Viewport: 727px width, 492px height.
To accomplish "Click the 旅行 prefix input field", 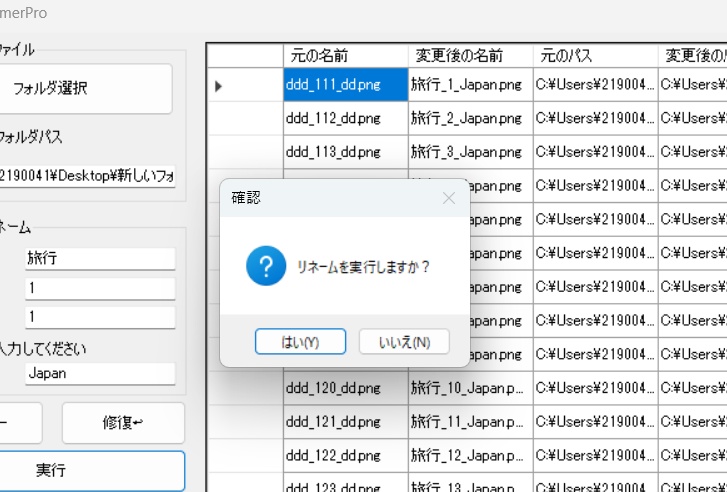I will click(100, 258).
